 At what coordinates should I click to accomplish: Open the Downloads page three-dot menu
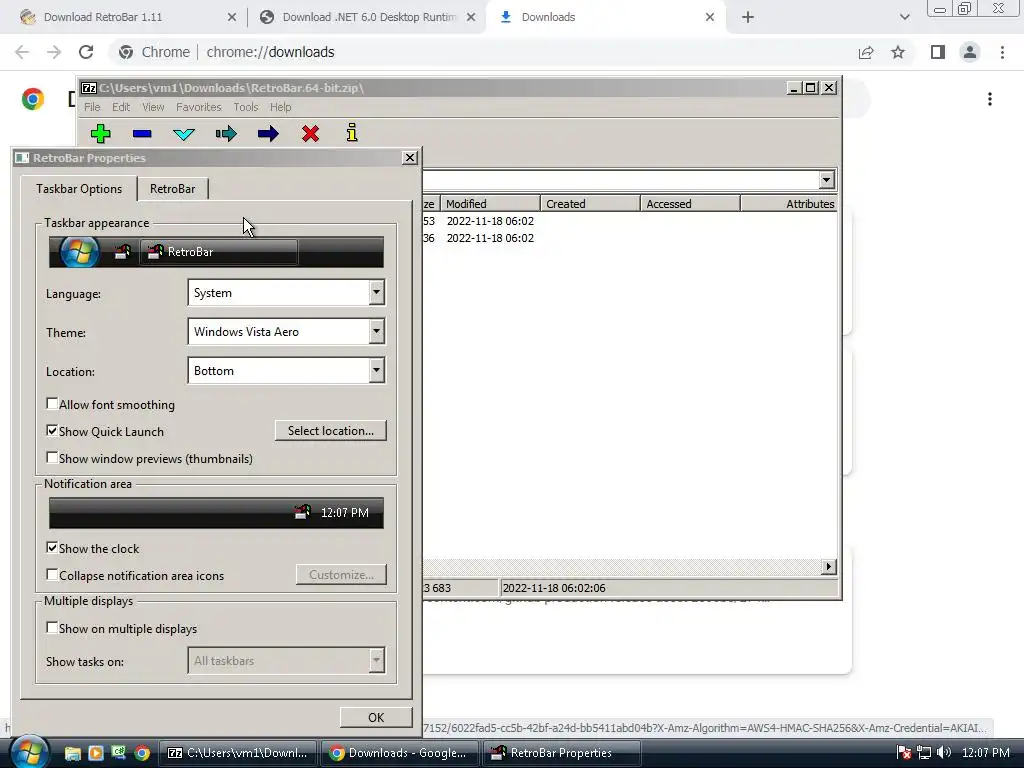990,99
